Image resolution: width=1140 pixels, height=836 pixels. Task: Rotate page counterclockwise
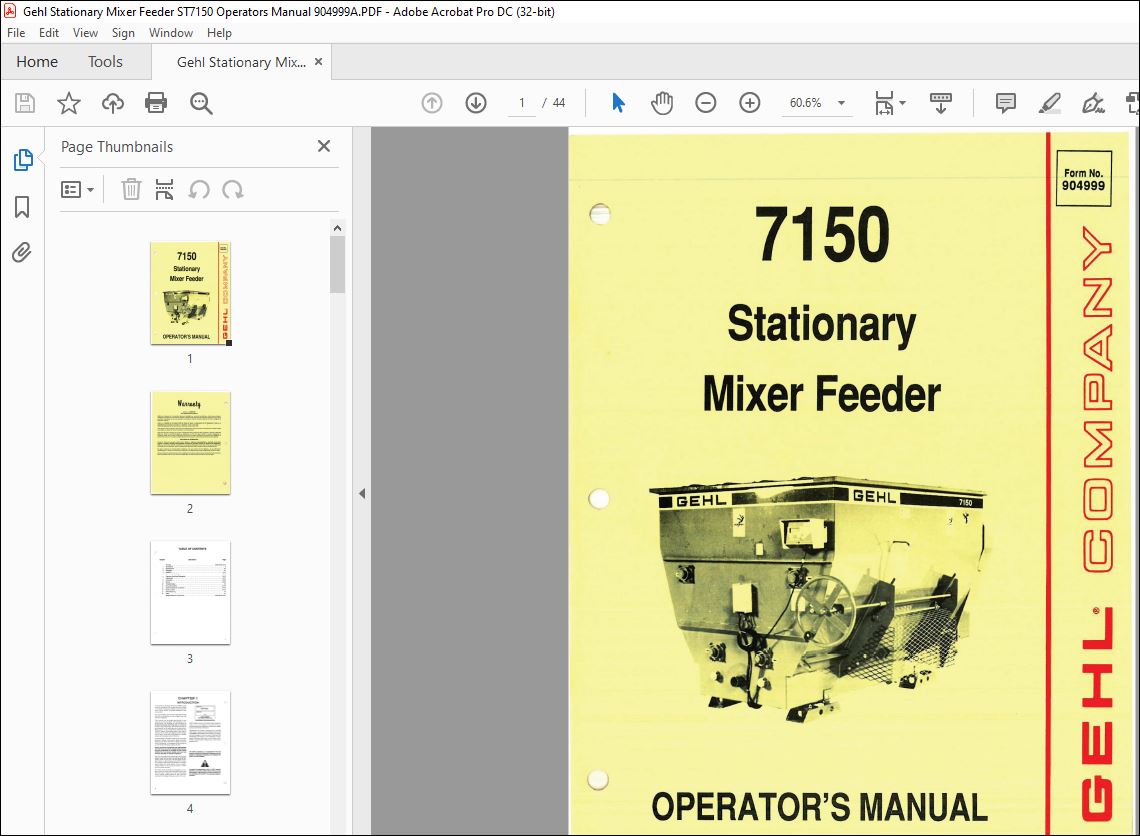coord(198,190)
